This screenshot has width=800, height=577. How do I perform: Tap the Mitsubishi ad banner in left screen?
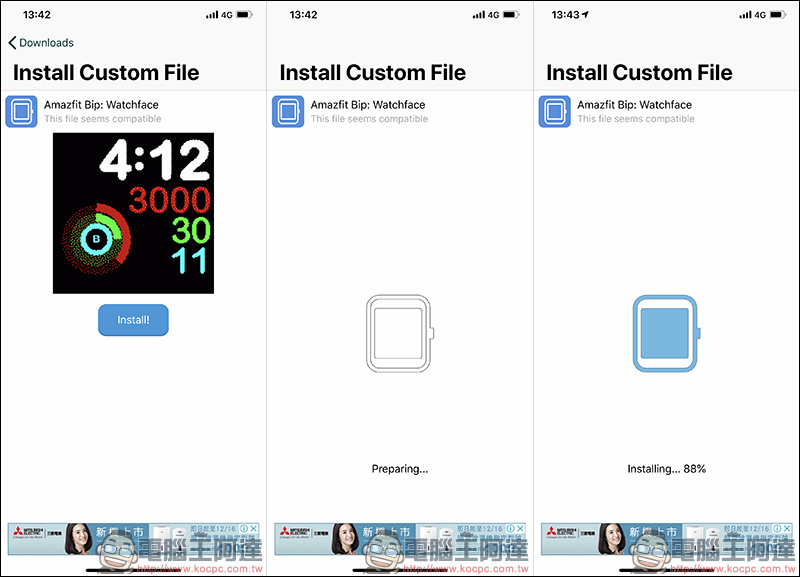[133, 539]
